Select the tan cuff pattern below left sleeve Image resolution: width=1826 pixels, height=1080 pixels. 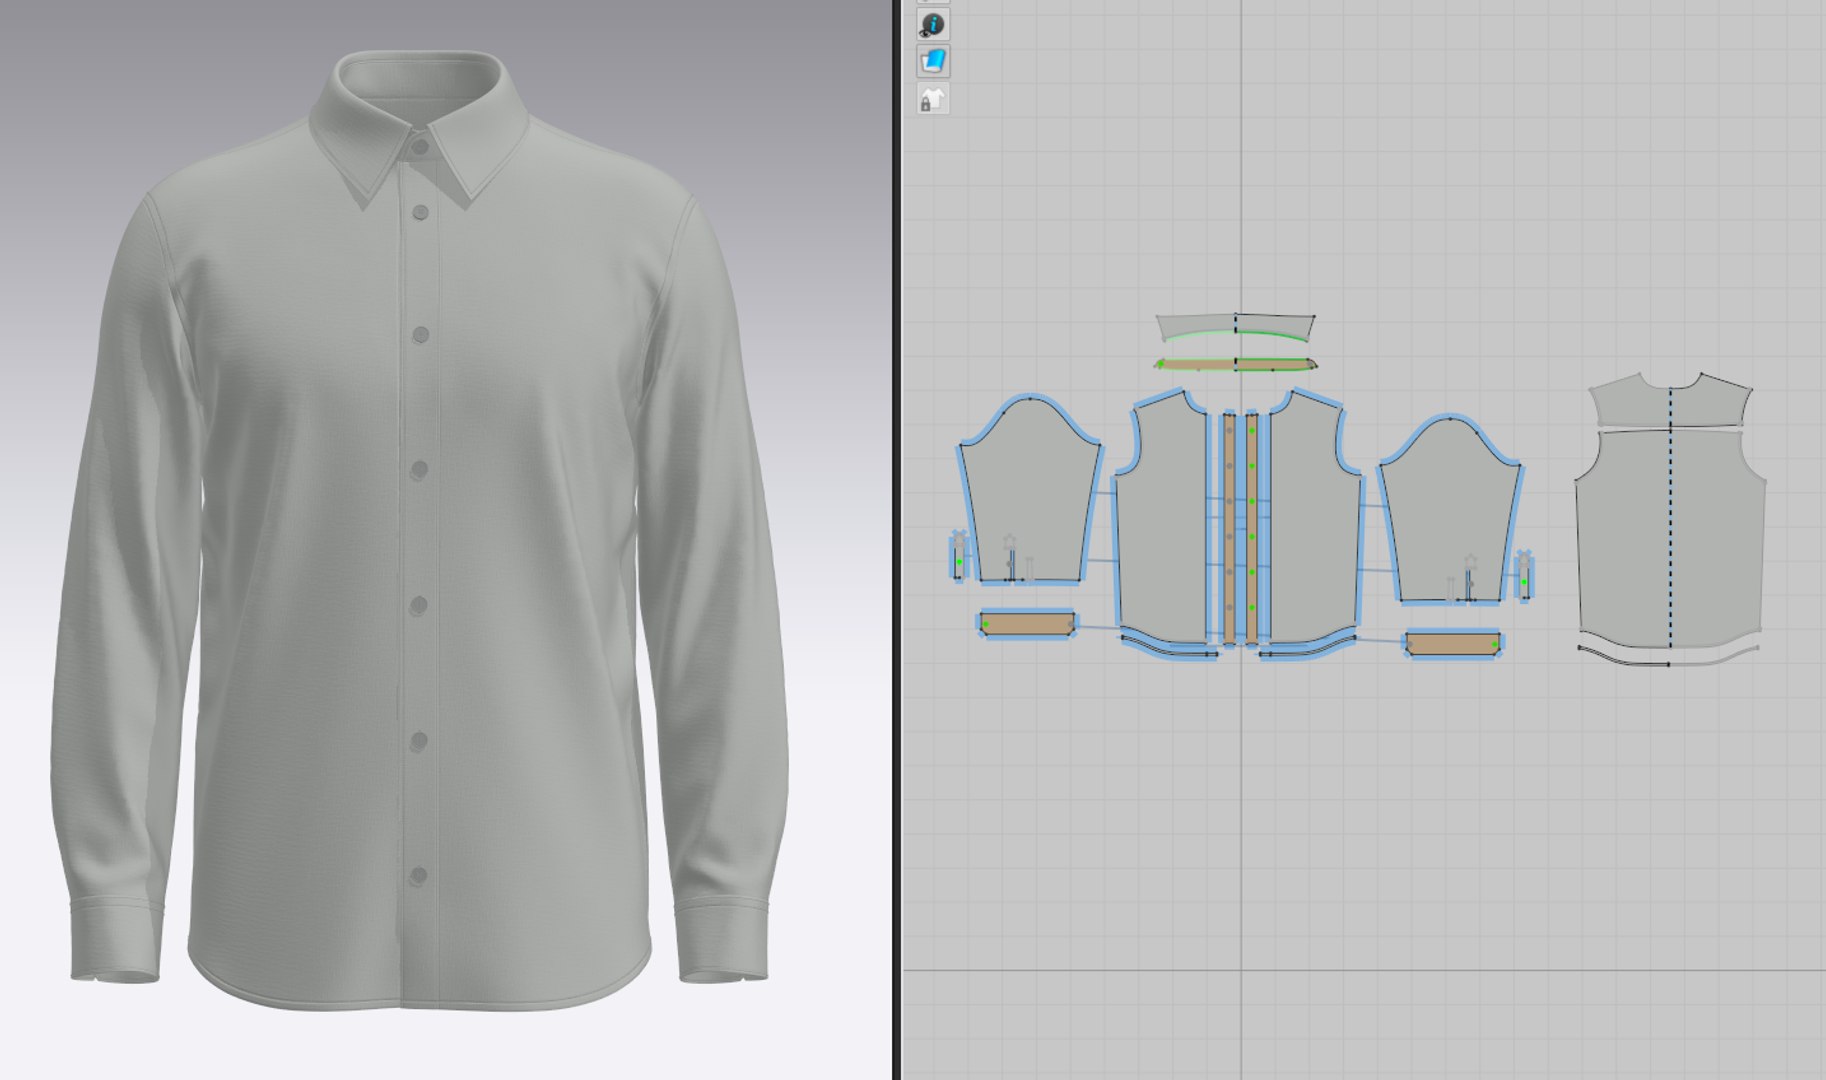1028,625
